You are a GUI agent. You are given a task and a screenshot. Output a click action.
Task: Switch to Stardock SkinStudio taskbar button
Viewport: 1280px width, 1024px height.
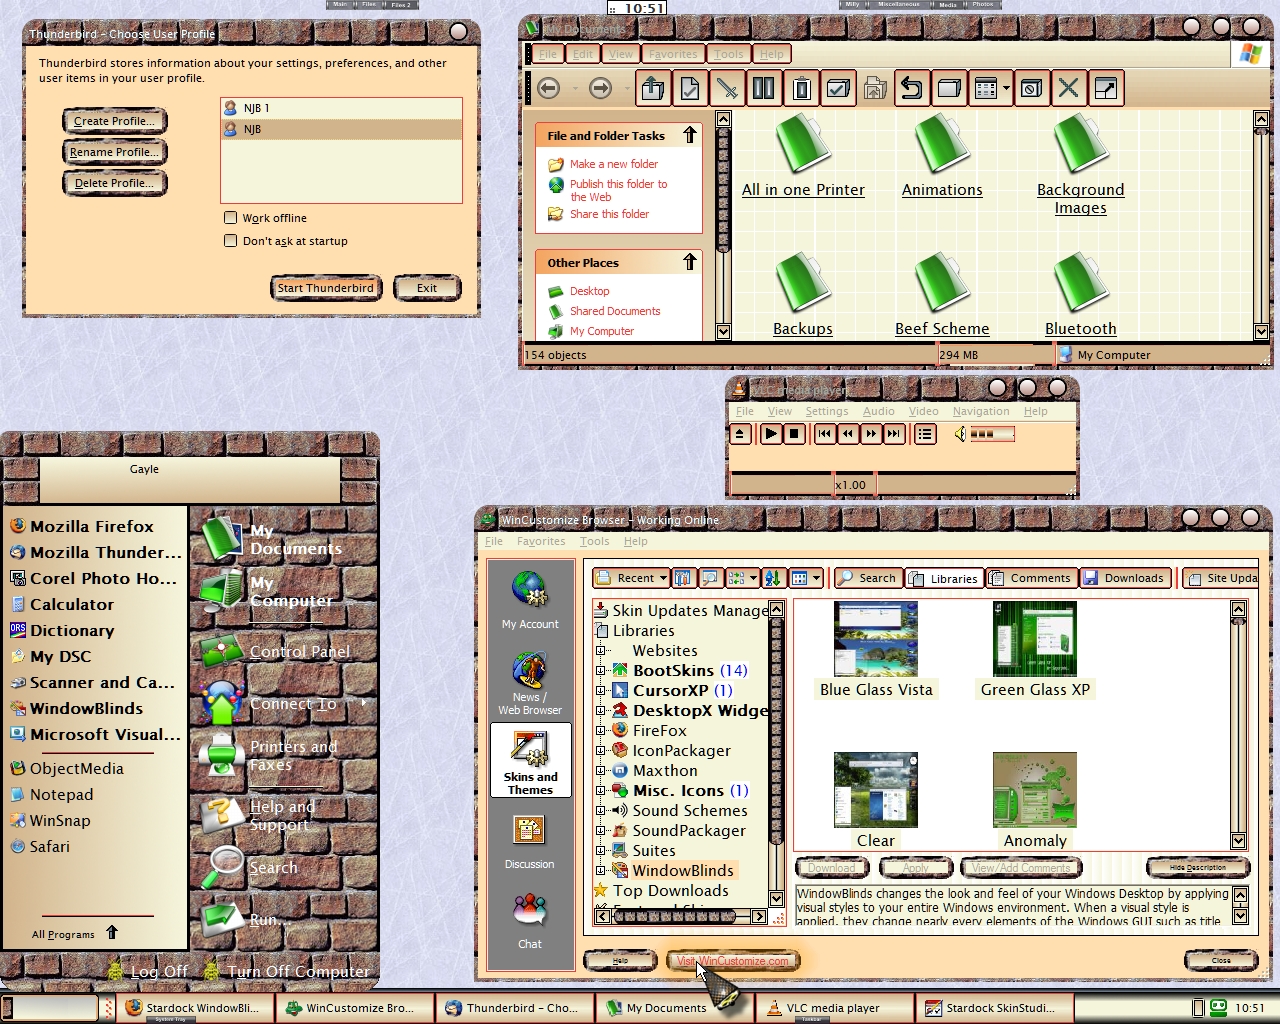[x=996, y=1008]
